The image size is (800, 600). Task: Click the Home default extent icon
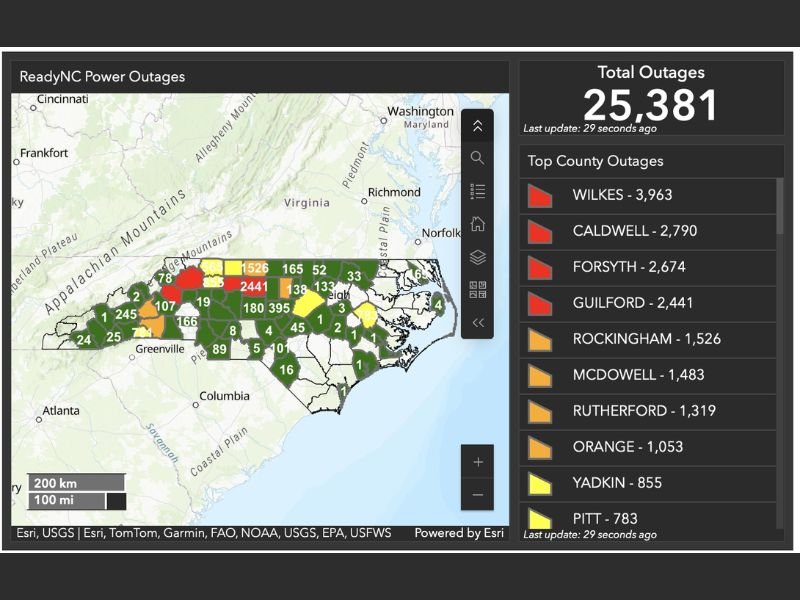[x=479, y=223]
